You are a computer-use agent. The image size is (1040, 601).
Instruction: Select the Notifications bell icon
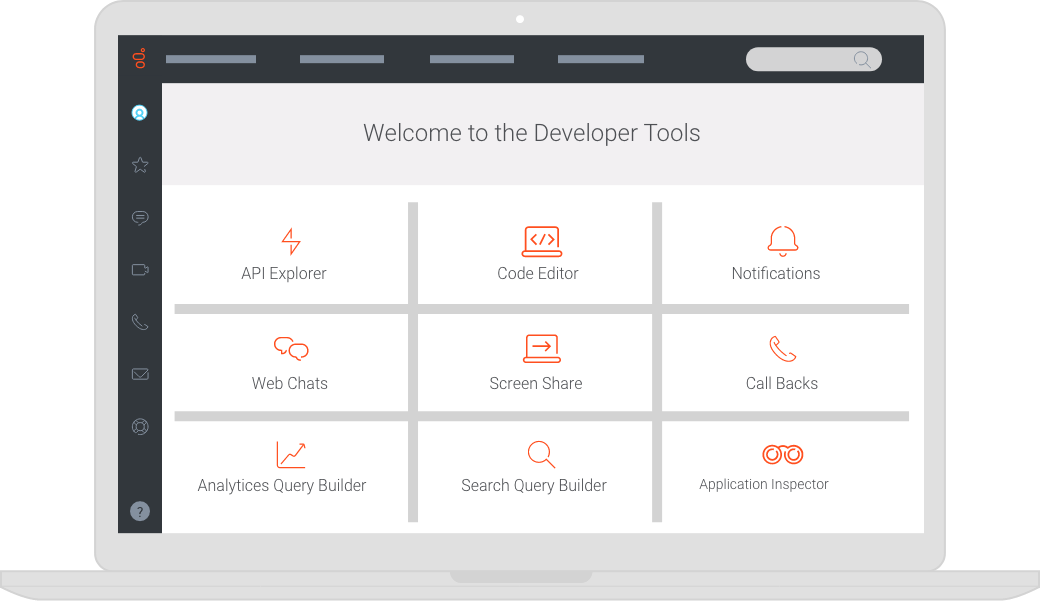point(783,241)
